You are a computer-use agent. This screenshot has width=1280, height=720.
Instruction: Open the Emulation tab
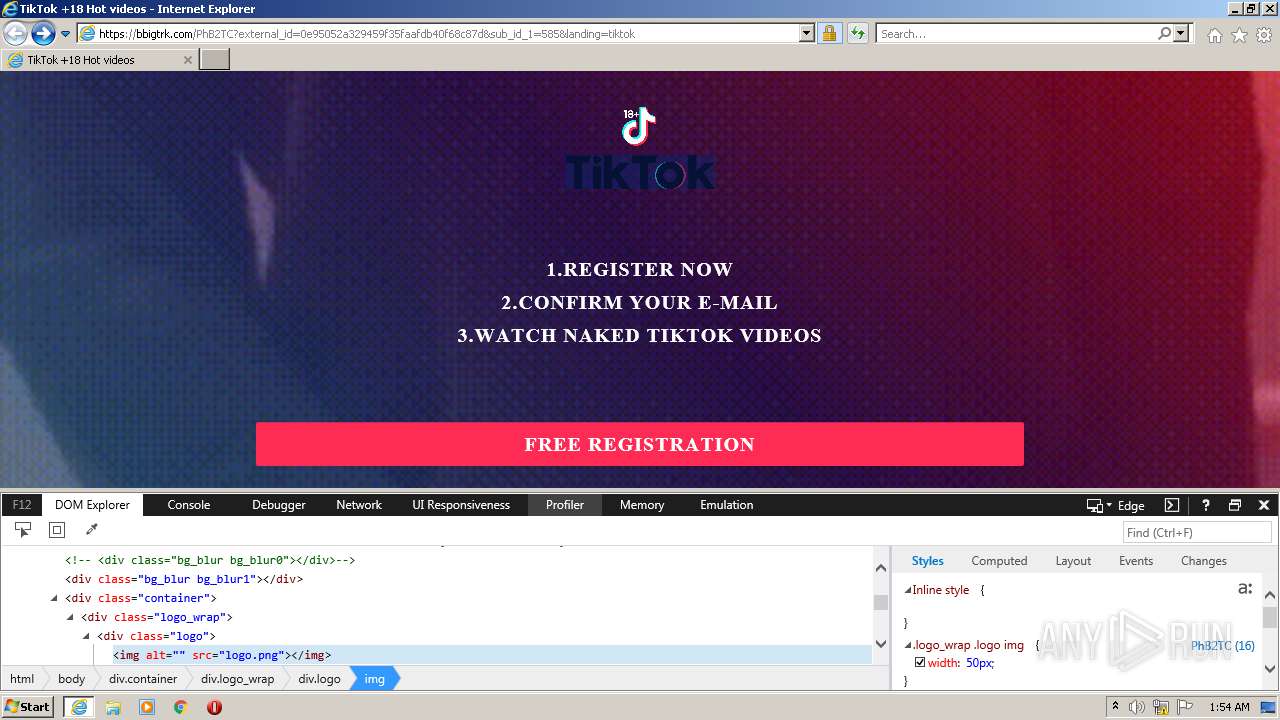[727, 505]
